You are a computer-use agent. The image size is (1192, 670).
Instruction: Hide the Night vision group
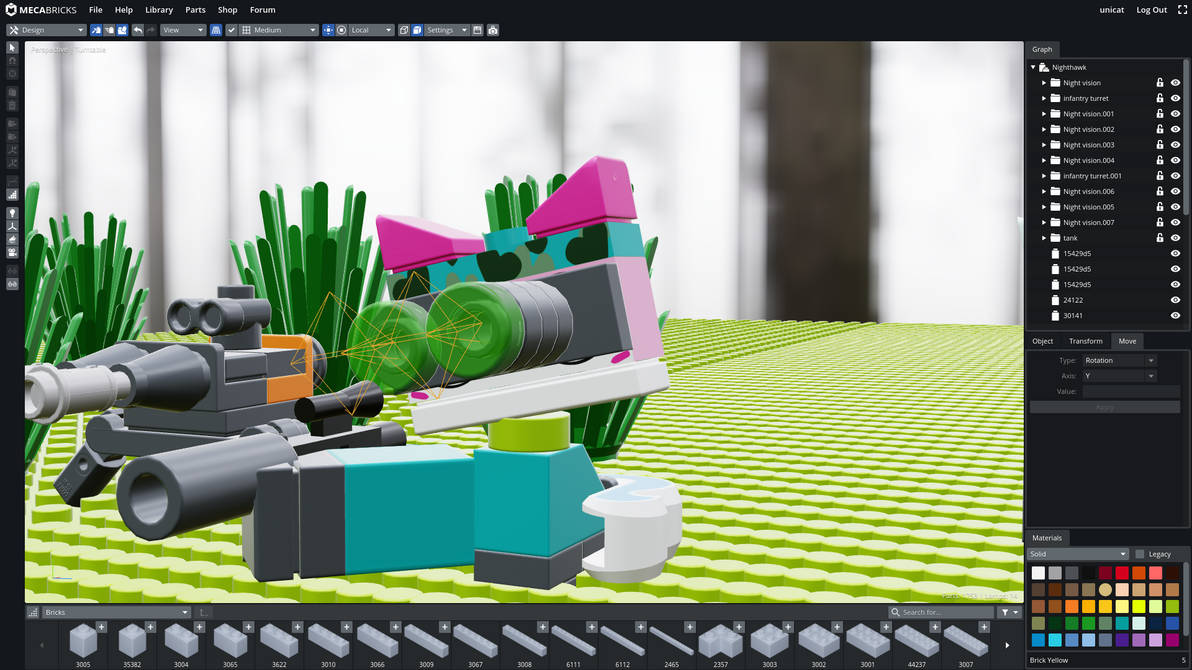(x=1175, y=83)
